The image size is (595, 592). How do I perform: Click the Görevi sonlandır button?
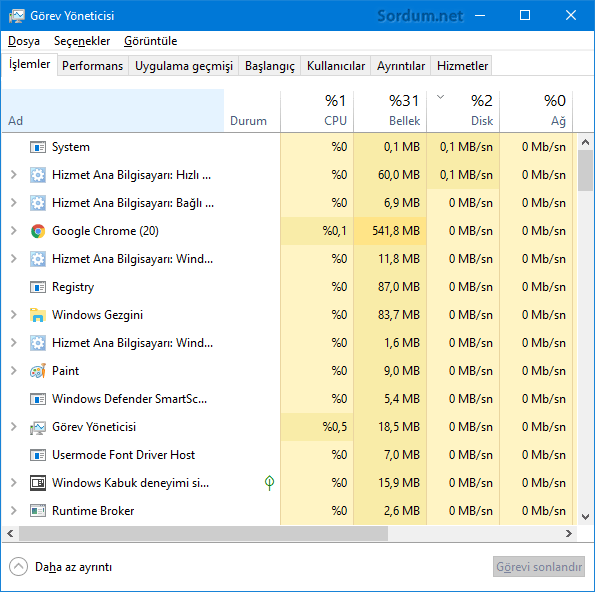pos(539,567)
